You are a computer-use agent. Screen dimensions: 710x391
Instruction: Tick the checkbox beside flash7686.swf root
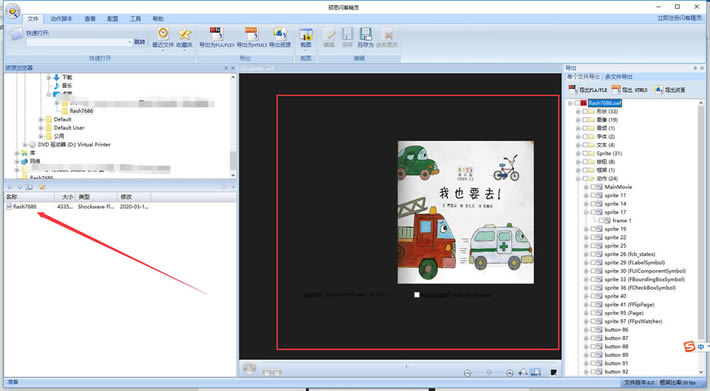(576, 103)
